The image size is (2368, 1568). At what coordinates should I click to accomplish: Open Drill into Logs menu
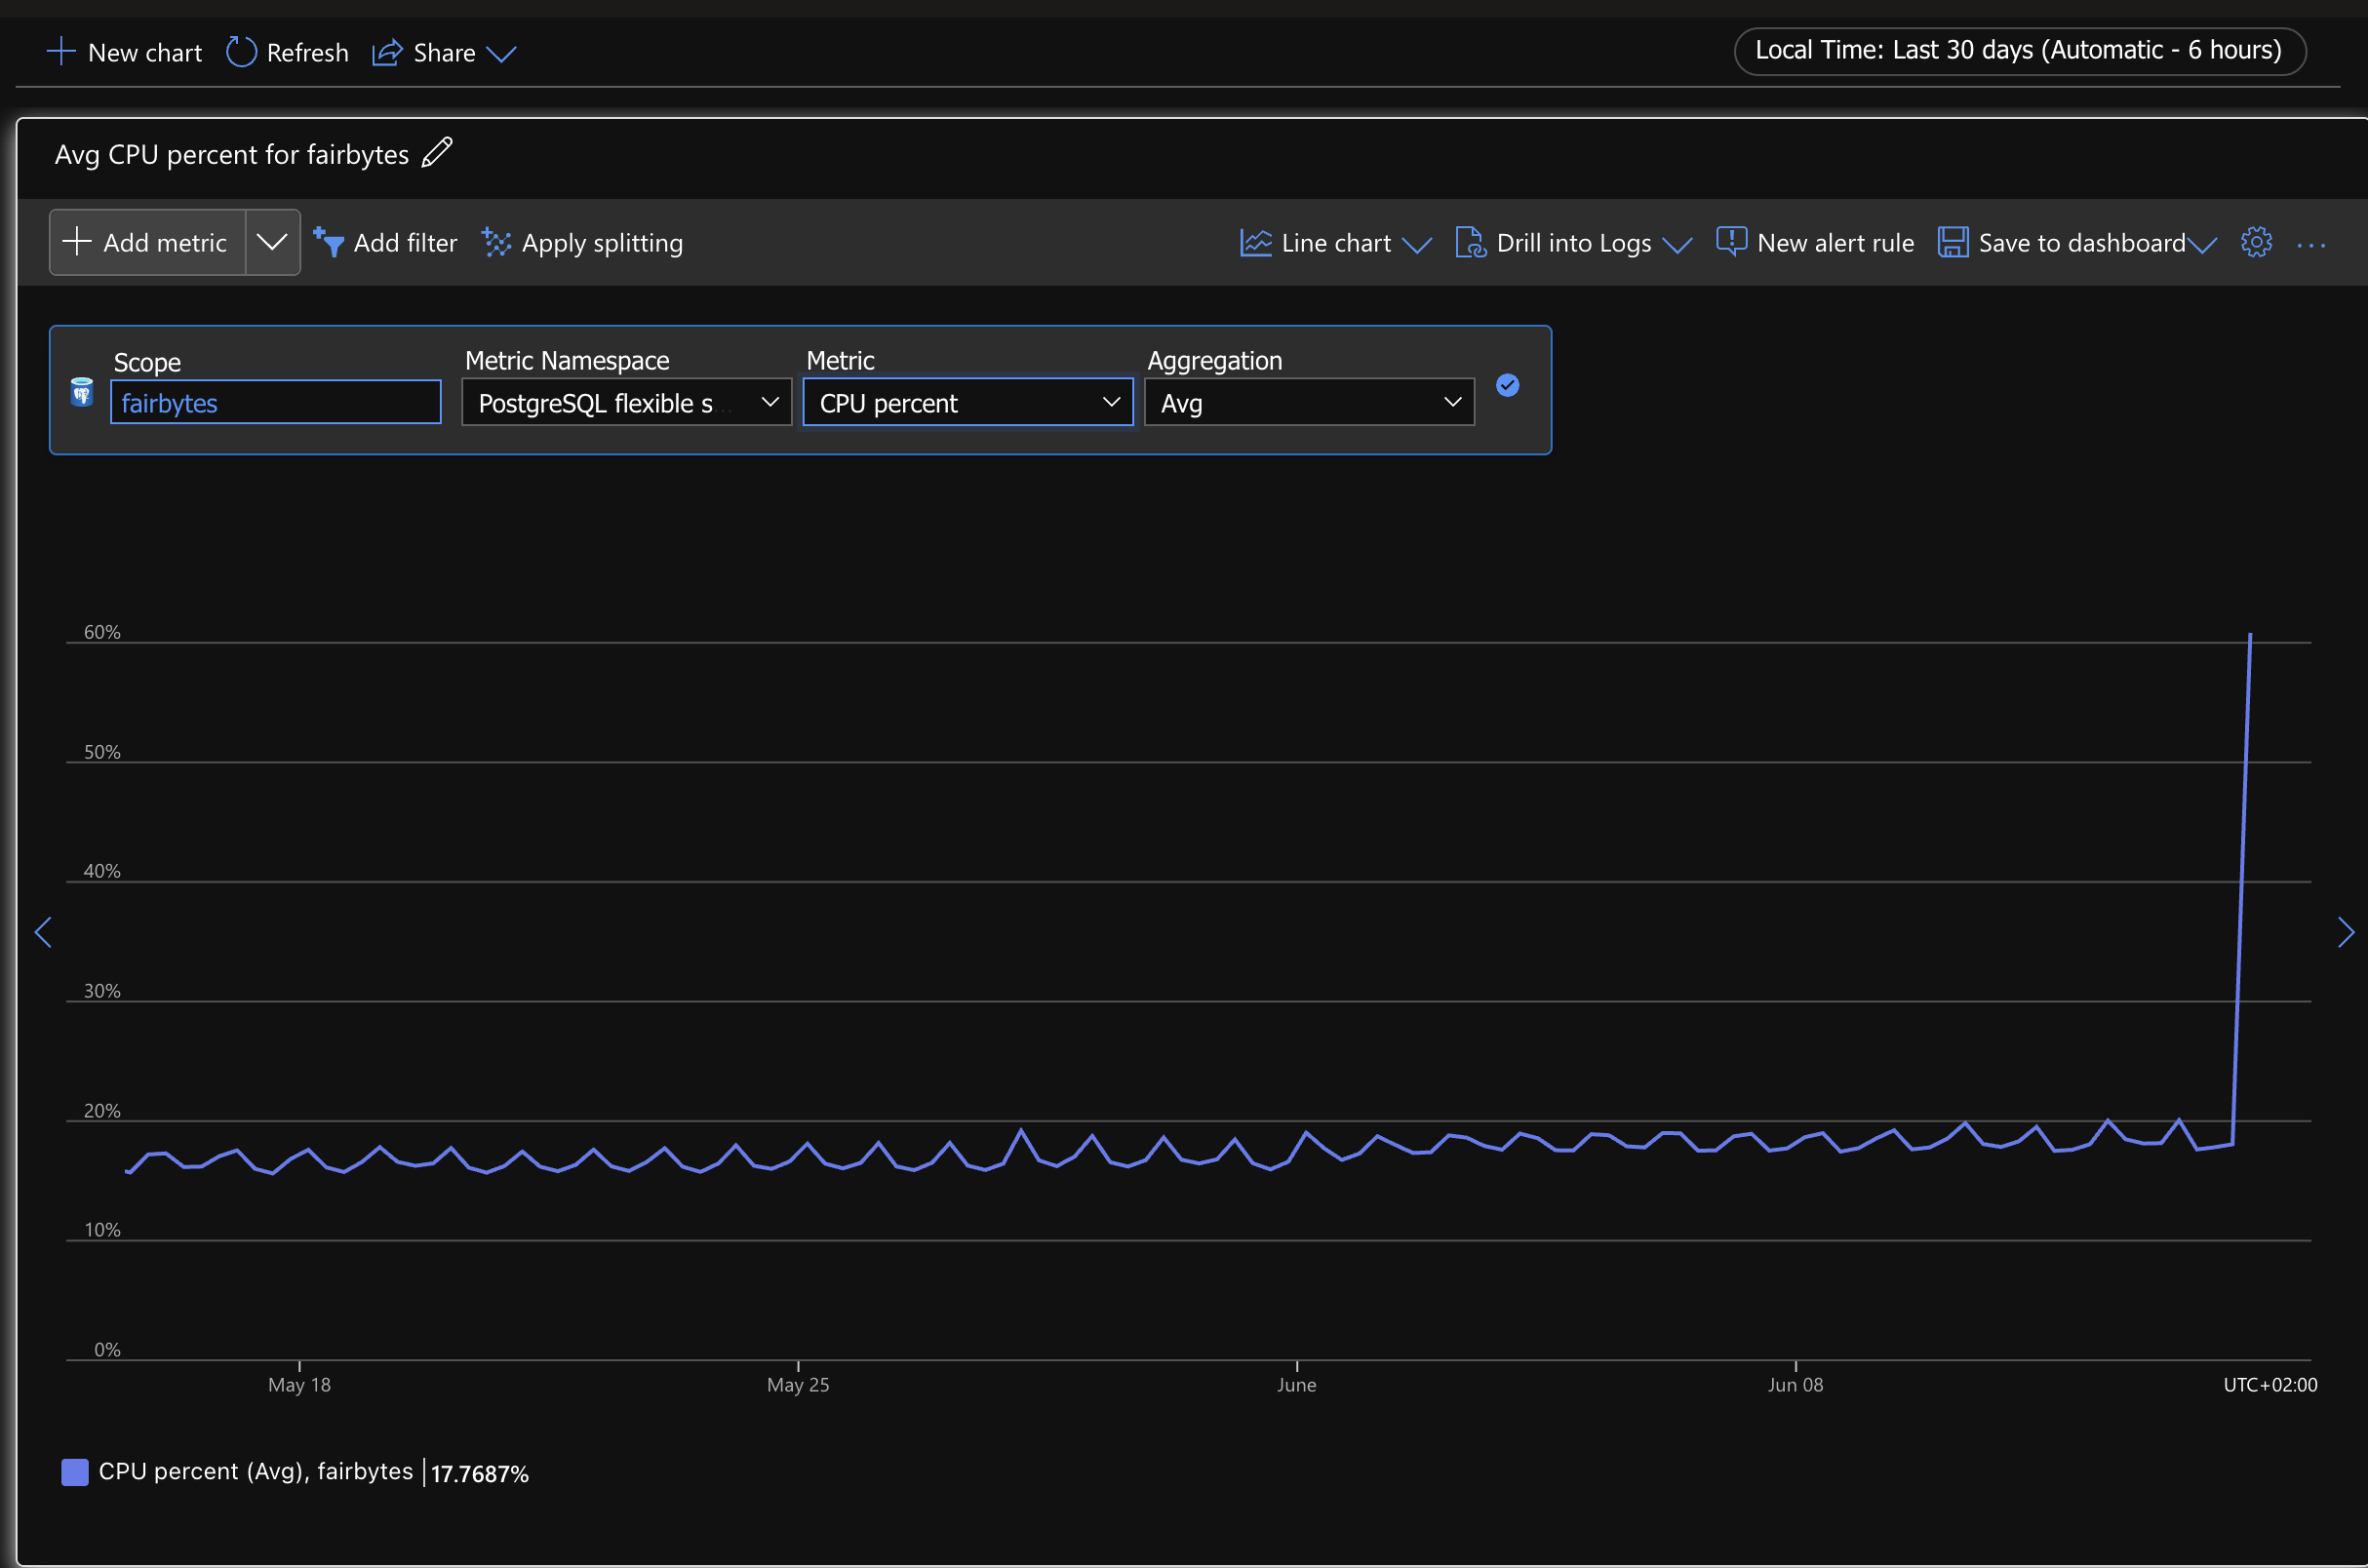[x=1573, y=243]
